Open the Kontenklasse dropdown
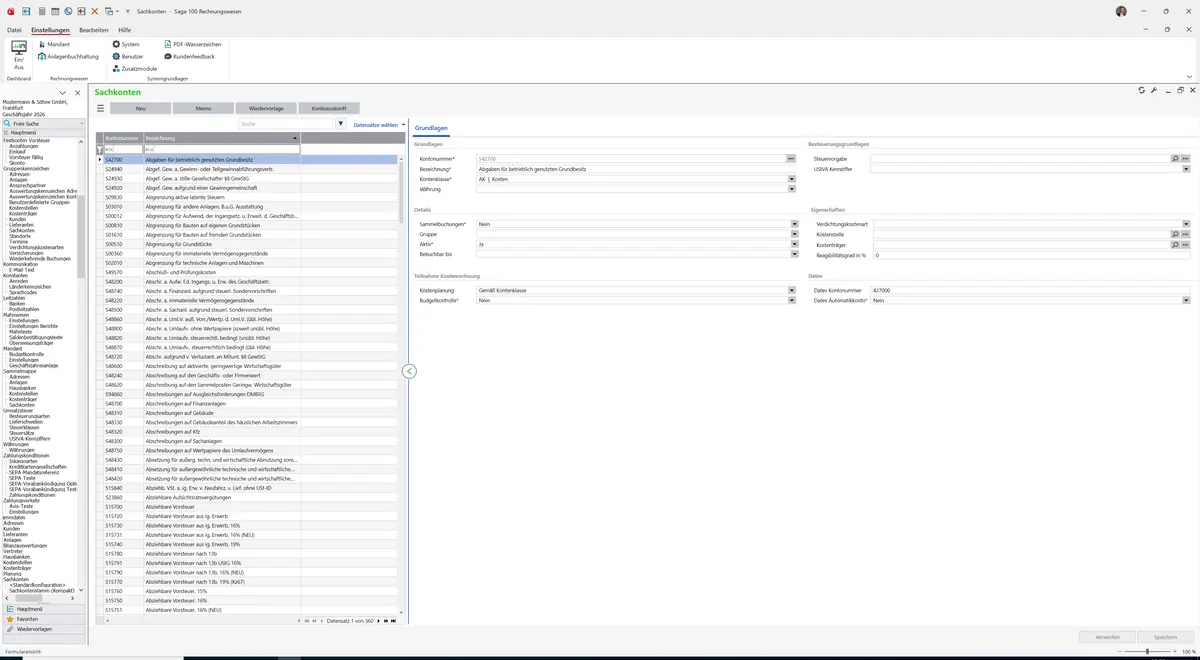This screenshot has height=660, width=1200. pyautogui.click(x=794, y=179)
